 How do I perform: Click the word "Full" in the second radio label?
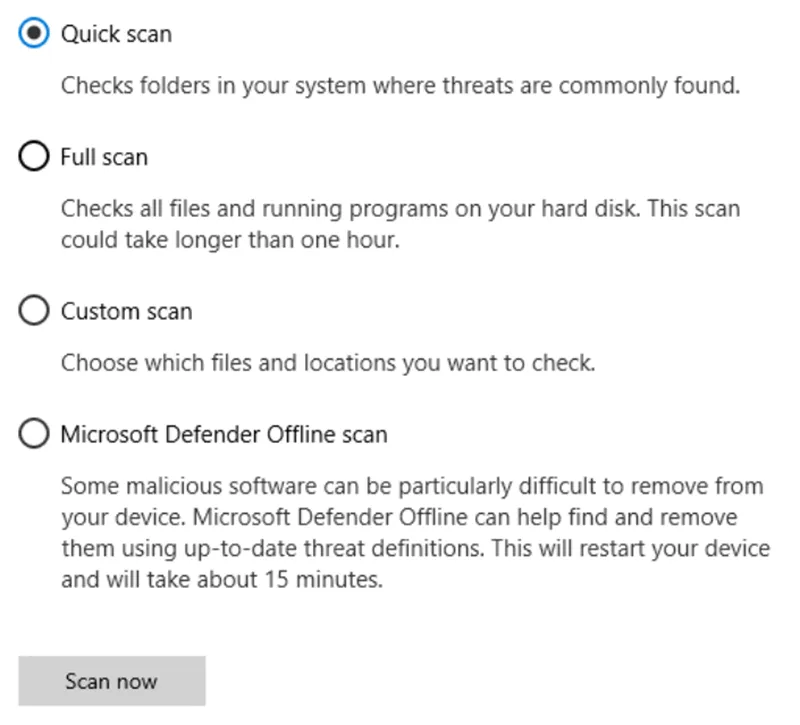[x=77, y=157]
